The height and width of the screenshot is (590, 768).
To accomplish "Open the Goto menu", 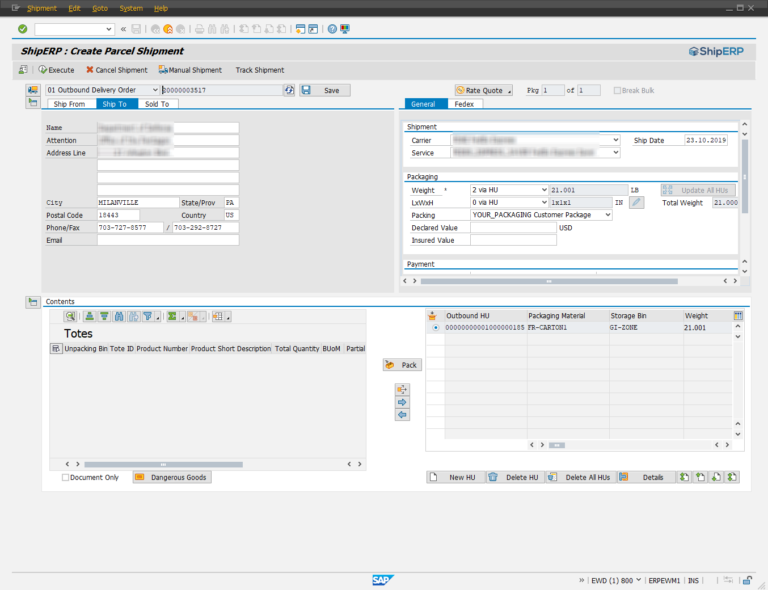I will click(x=100, y=8).
